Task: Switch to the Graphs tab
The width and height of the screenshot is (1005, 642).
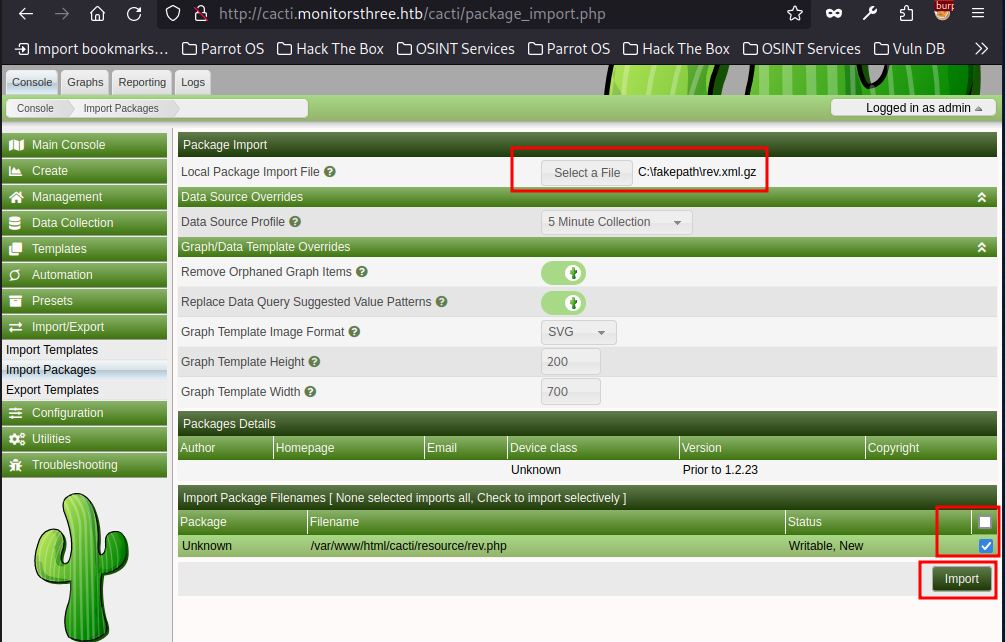Action: pyautogui.click(x=85, y=82)
